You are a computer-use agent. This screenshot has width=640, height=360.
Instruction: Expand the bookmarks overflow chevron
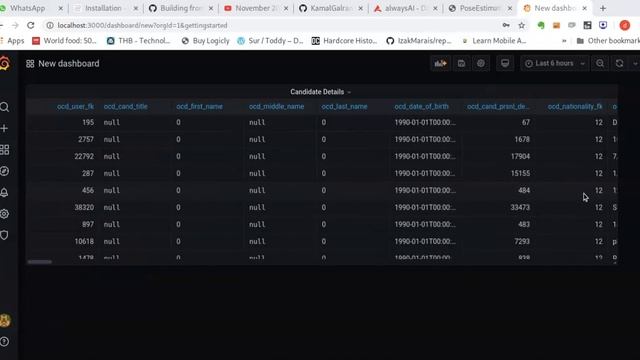[564, 41]
